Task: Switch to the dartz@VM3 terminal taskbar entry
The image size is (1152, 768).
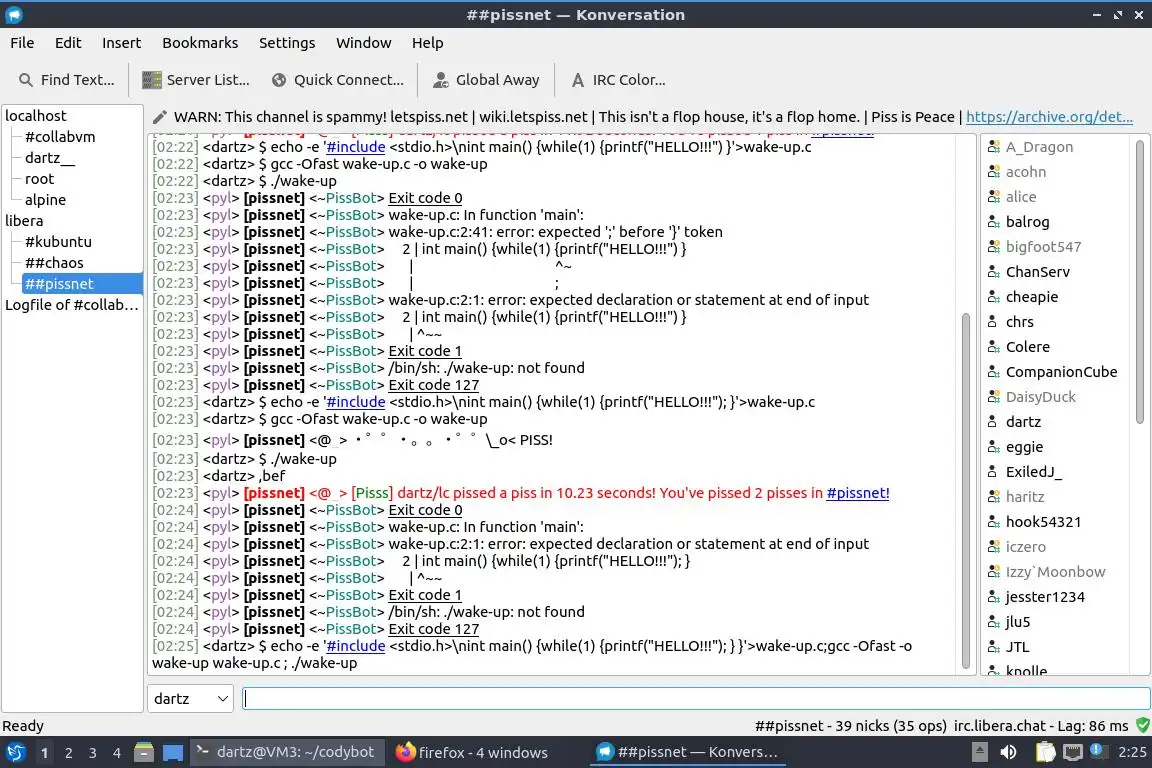Action: [287, 753]
